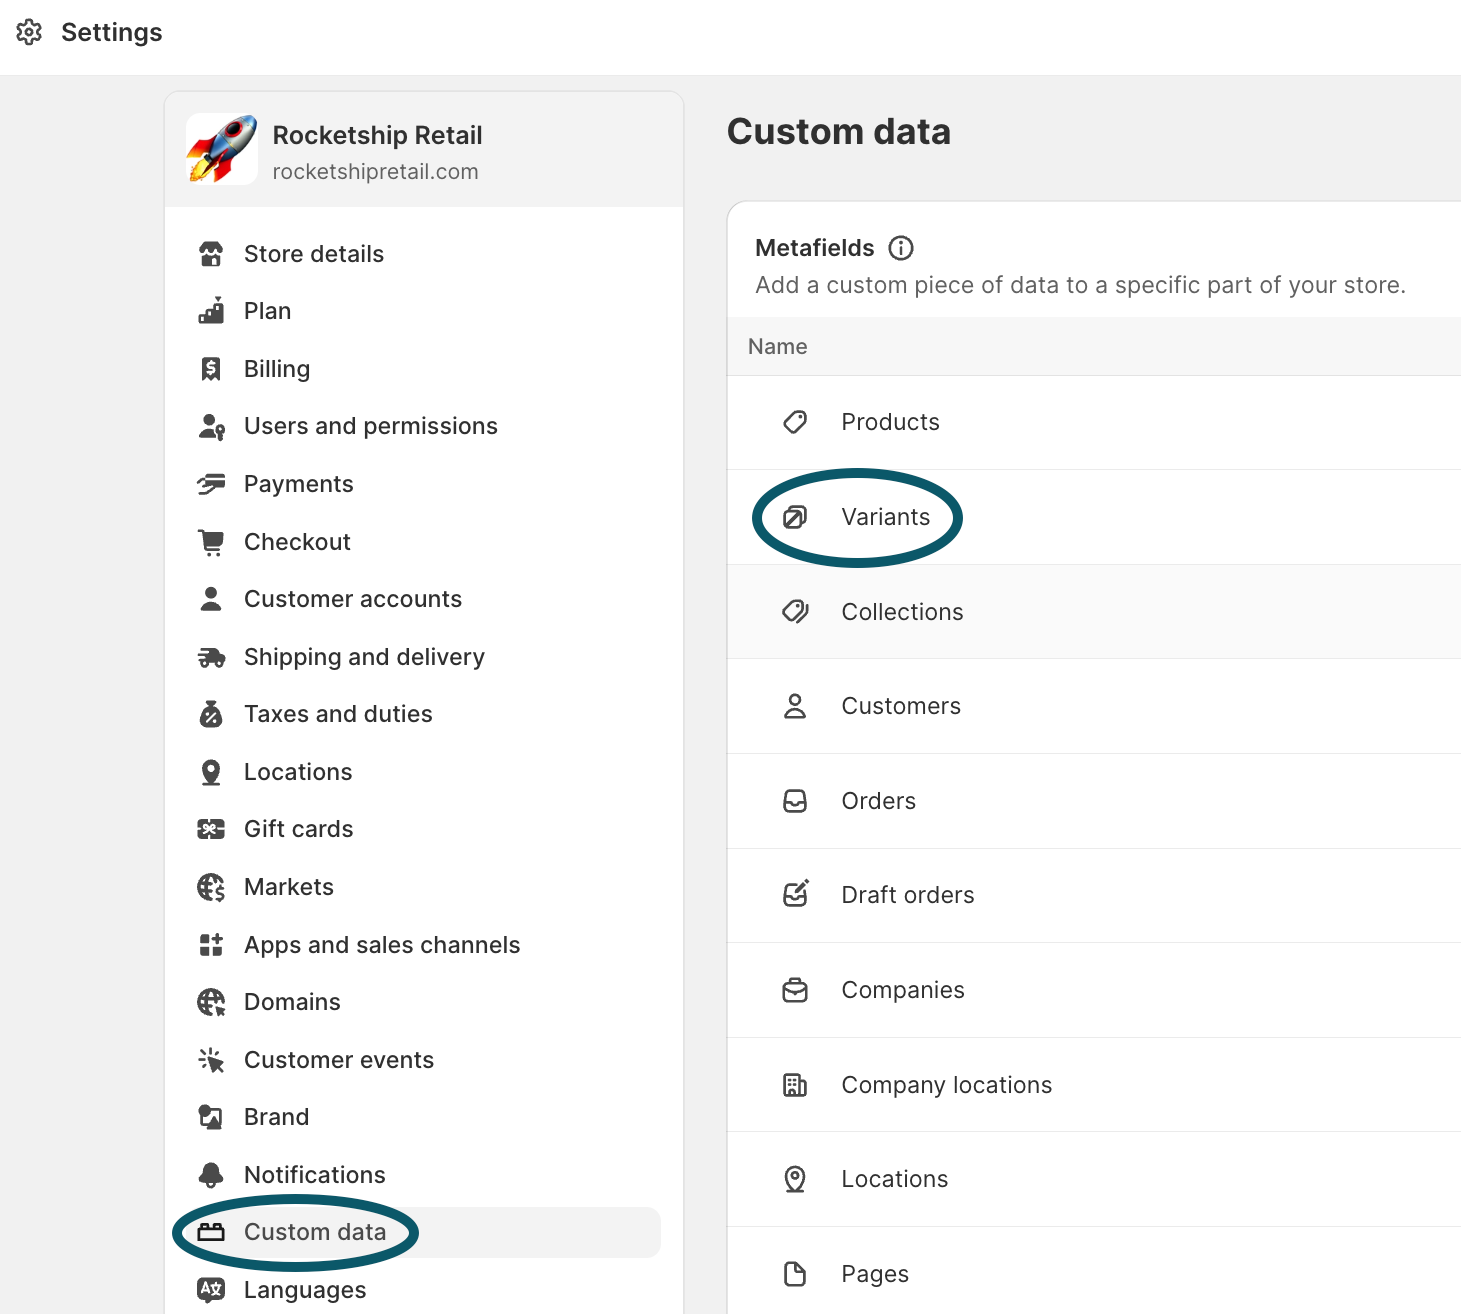Click the Notifications bell icon

tap(211, 1174)
